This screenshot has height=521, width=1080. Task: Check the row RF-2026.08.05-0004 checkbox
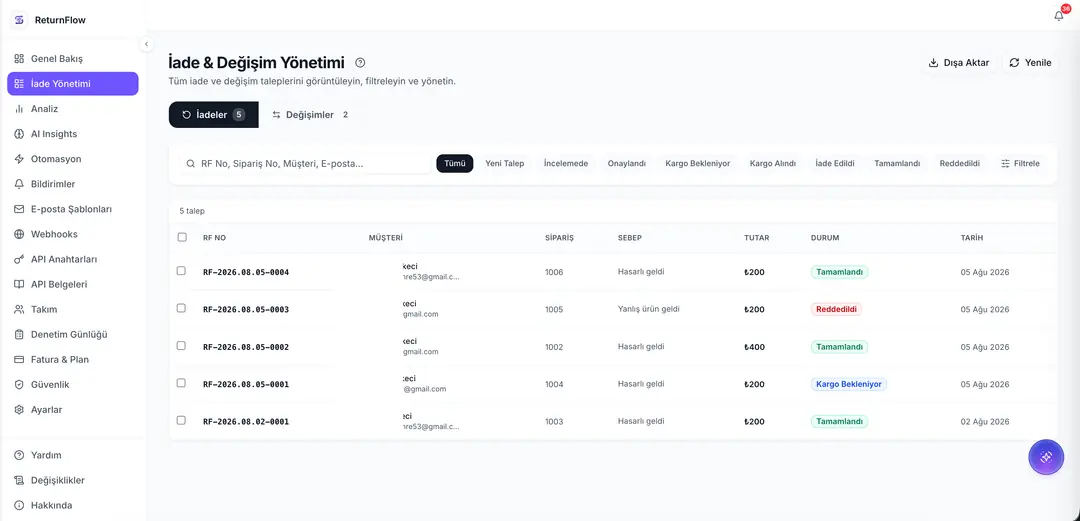[x=181, y=271]
